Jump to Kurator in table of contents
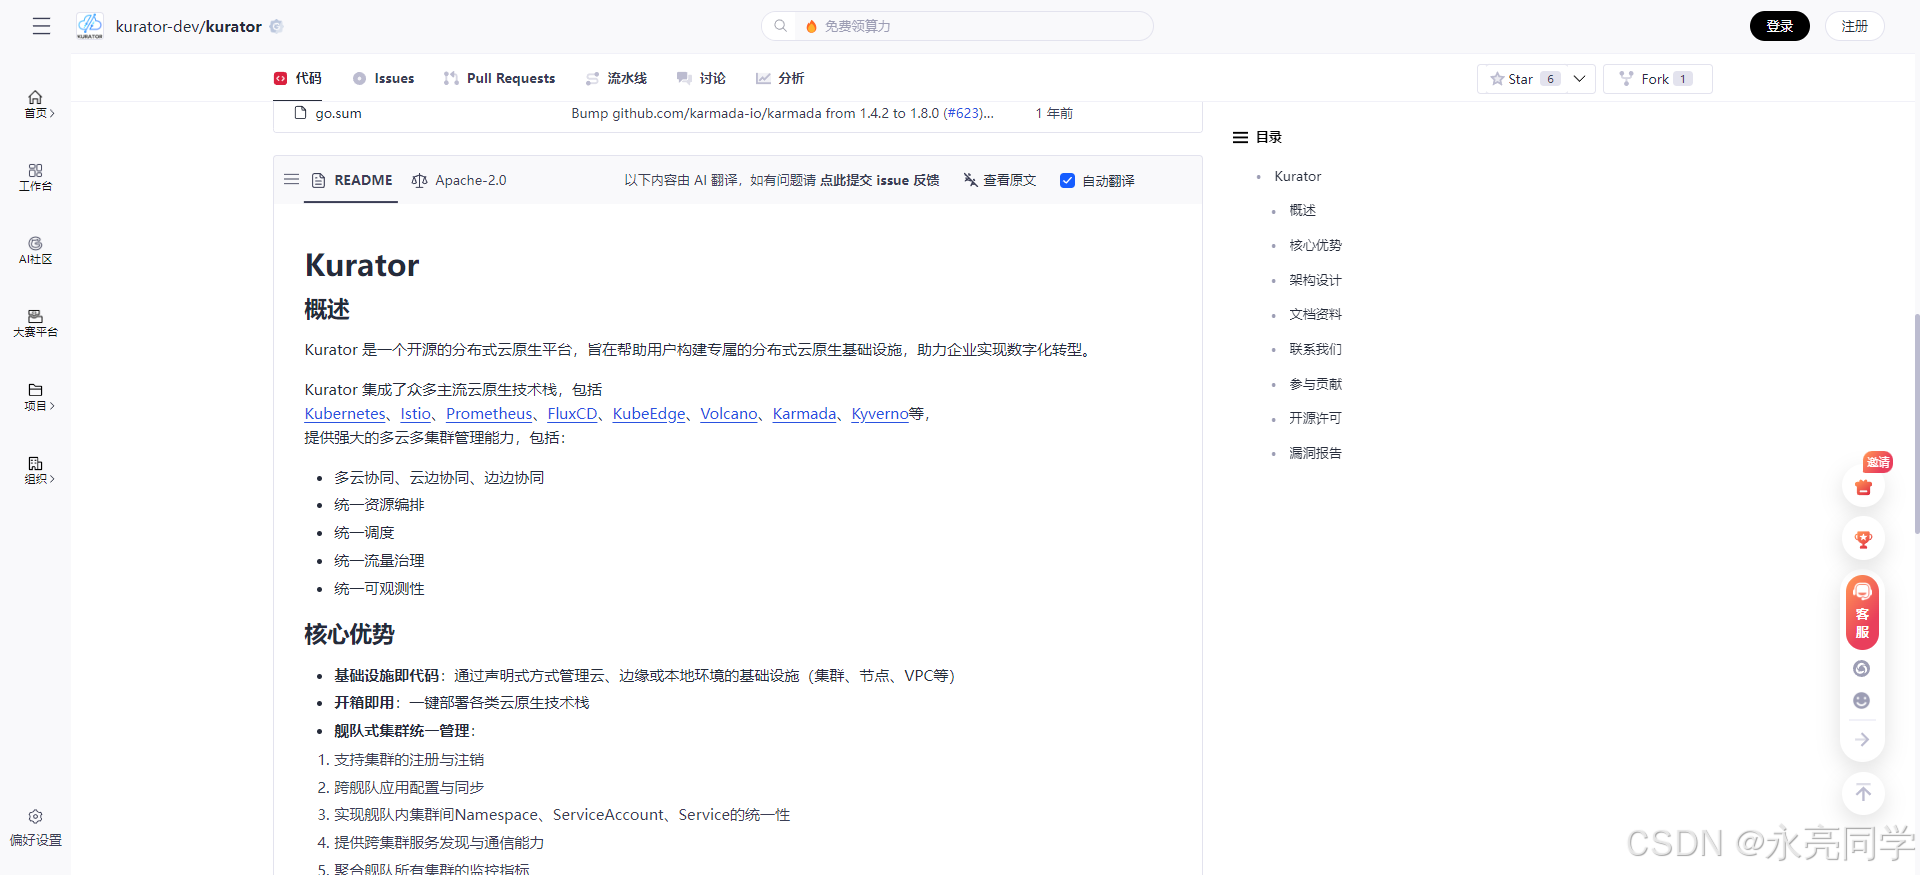This screenshot has width=1920, height=875. [x=1297, y=176]
